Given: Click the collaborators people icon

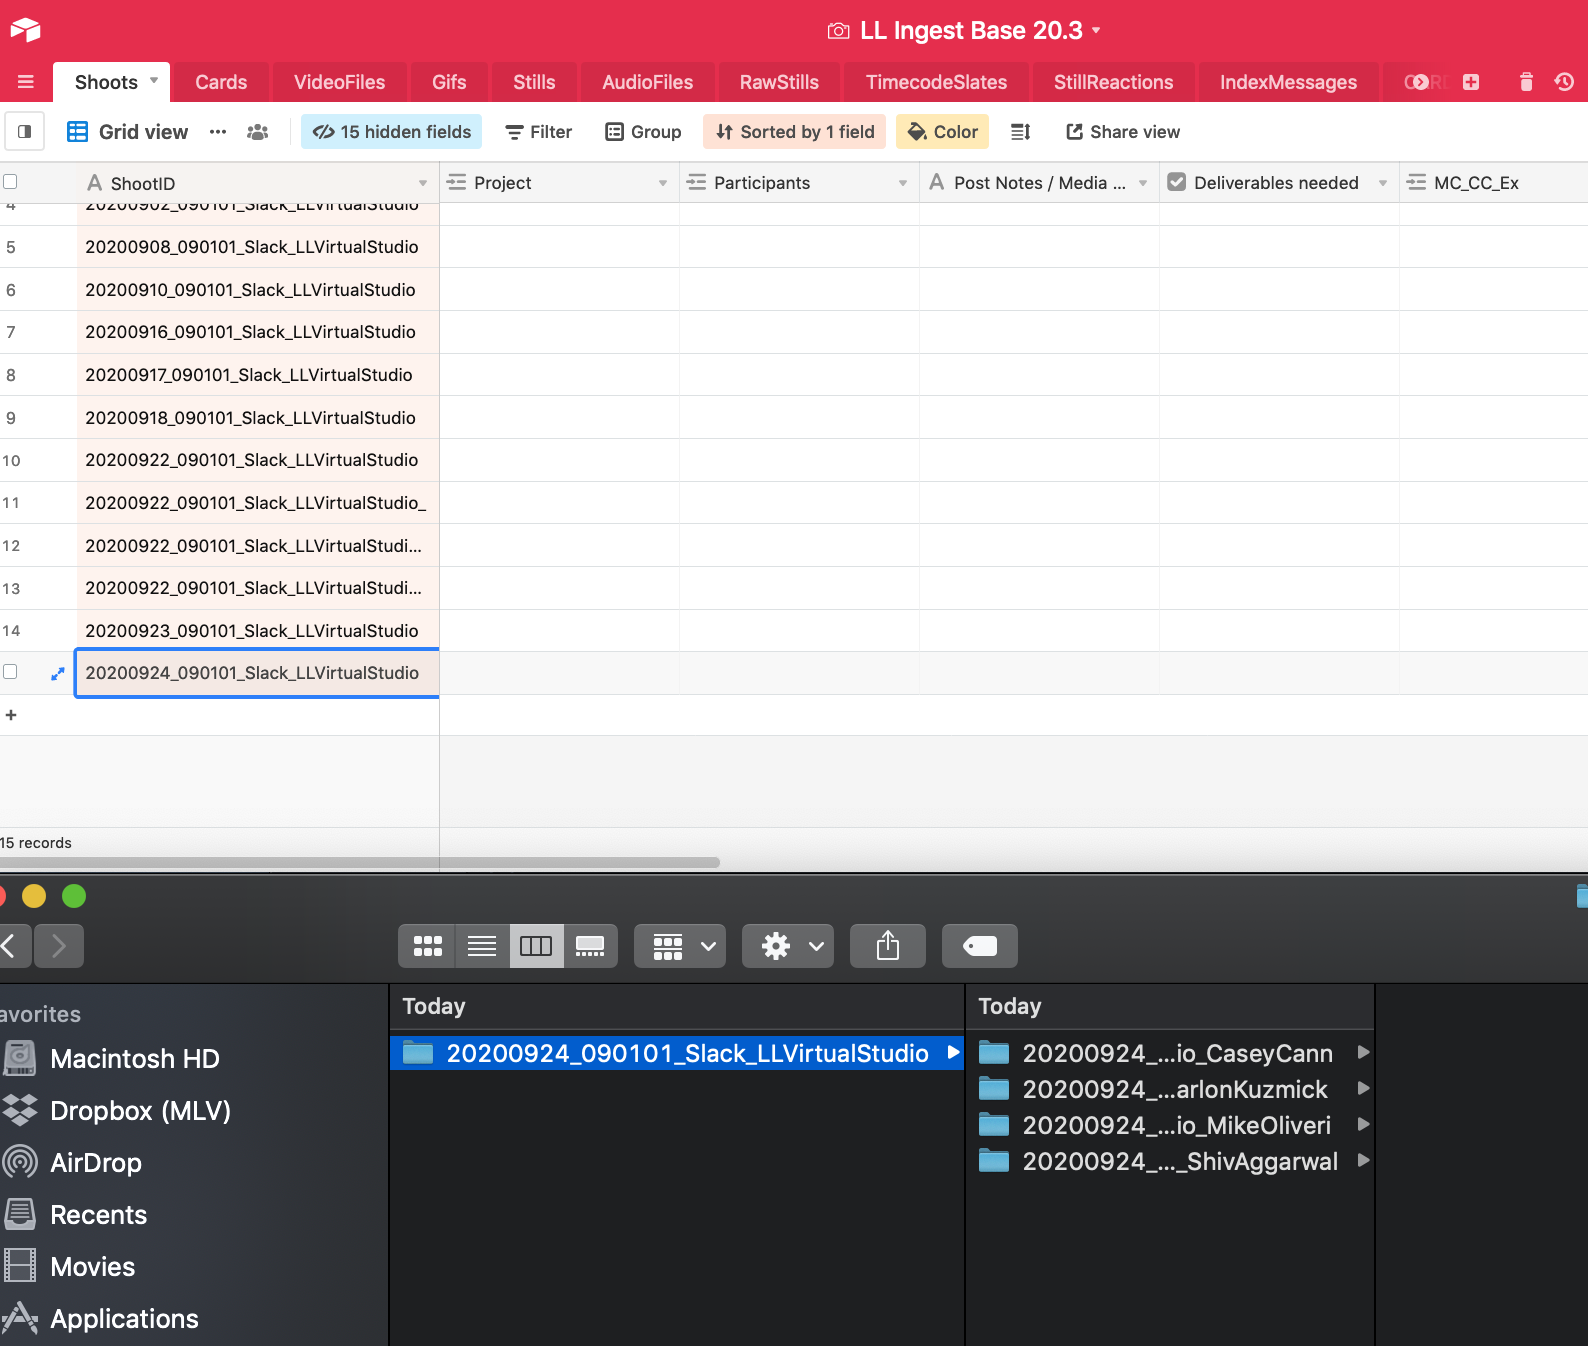Looking at the screenshot, I should pyautogui.click(x=258, y=132).
